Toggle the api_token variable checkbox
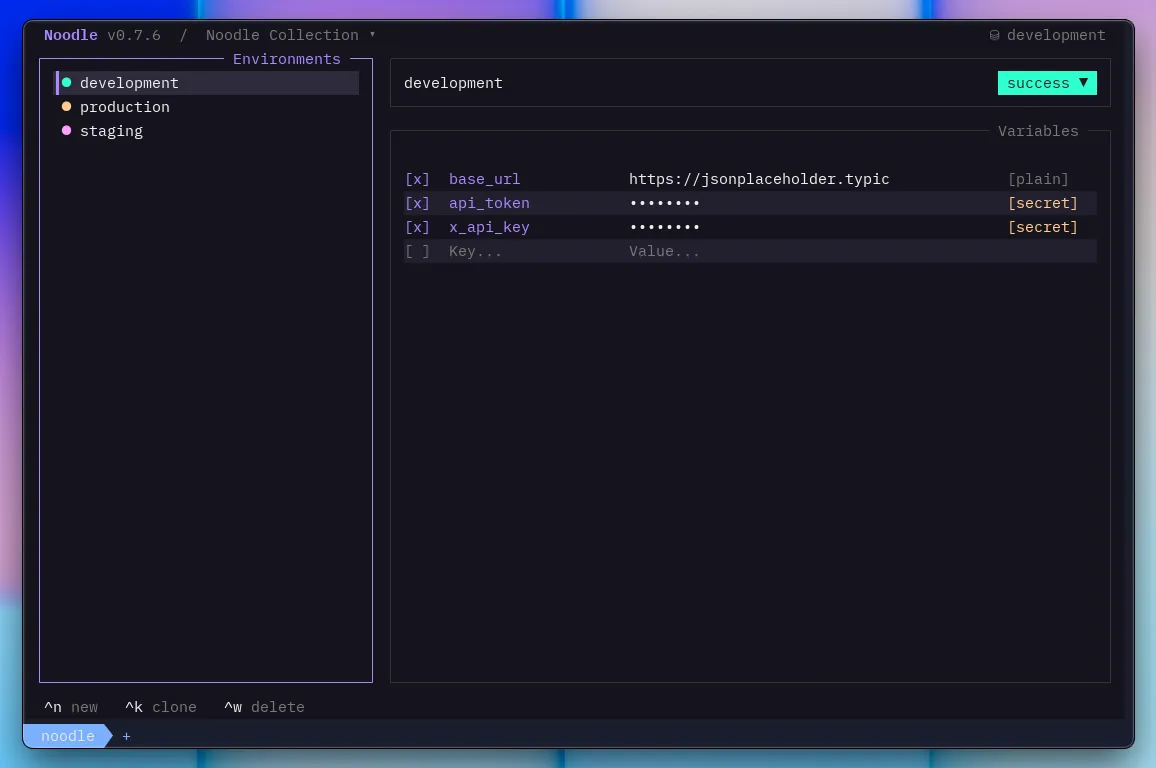Screen dimensions: 1156x768 [417, 203]
